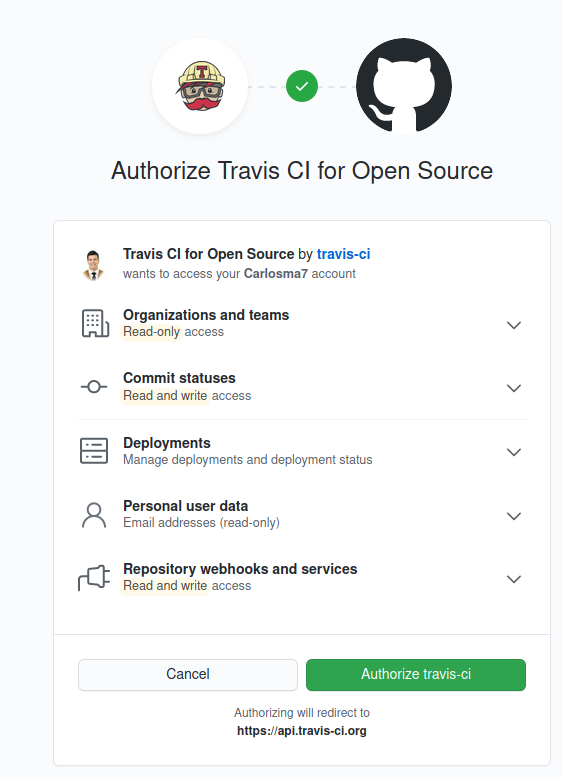Expand Personal user data chevron
Screen dimensions: 563x777
click(x=514, y=516)
